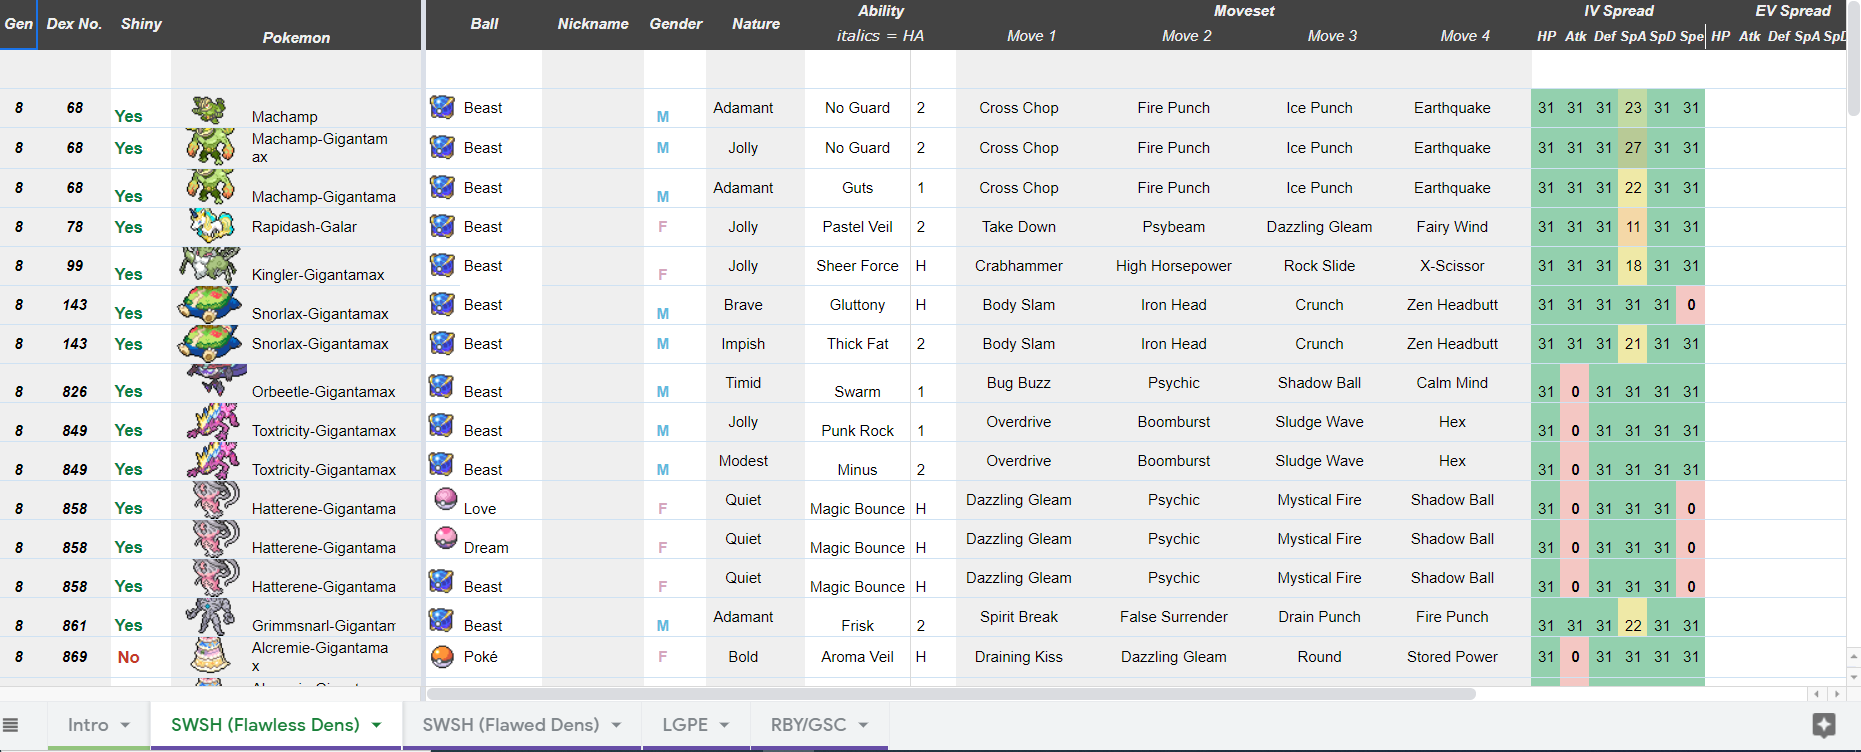Select the Gen header cell
Viewport: 1861px width, 752px height.
[19, 24]
